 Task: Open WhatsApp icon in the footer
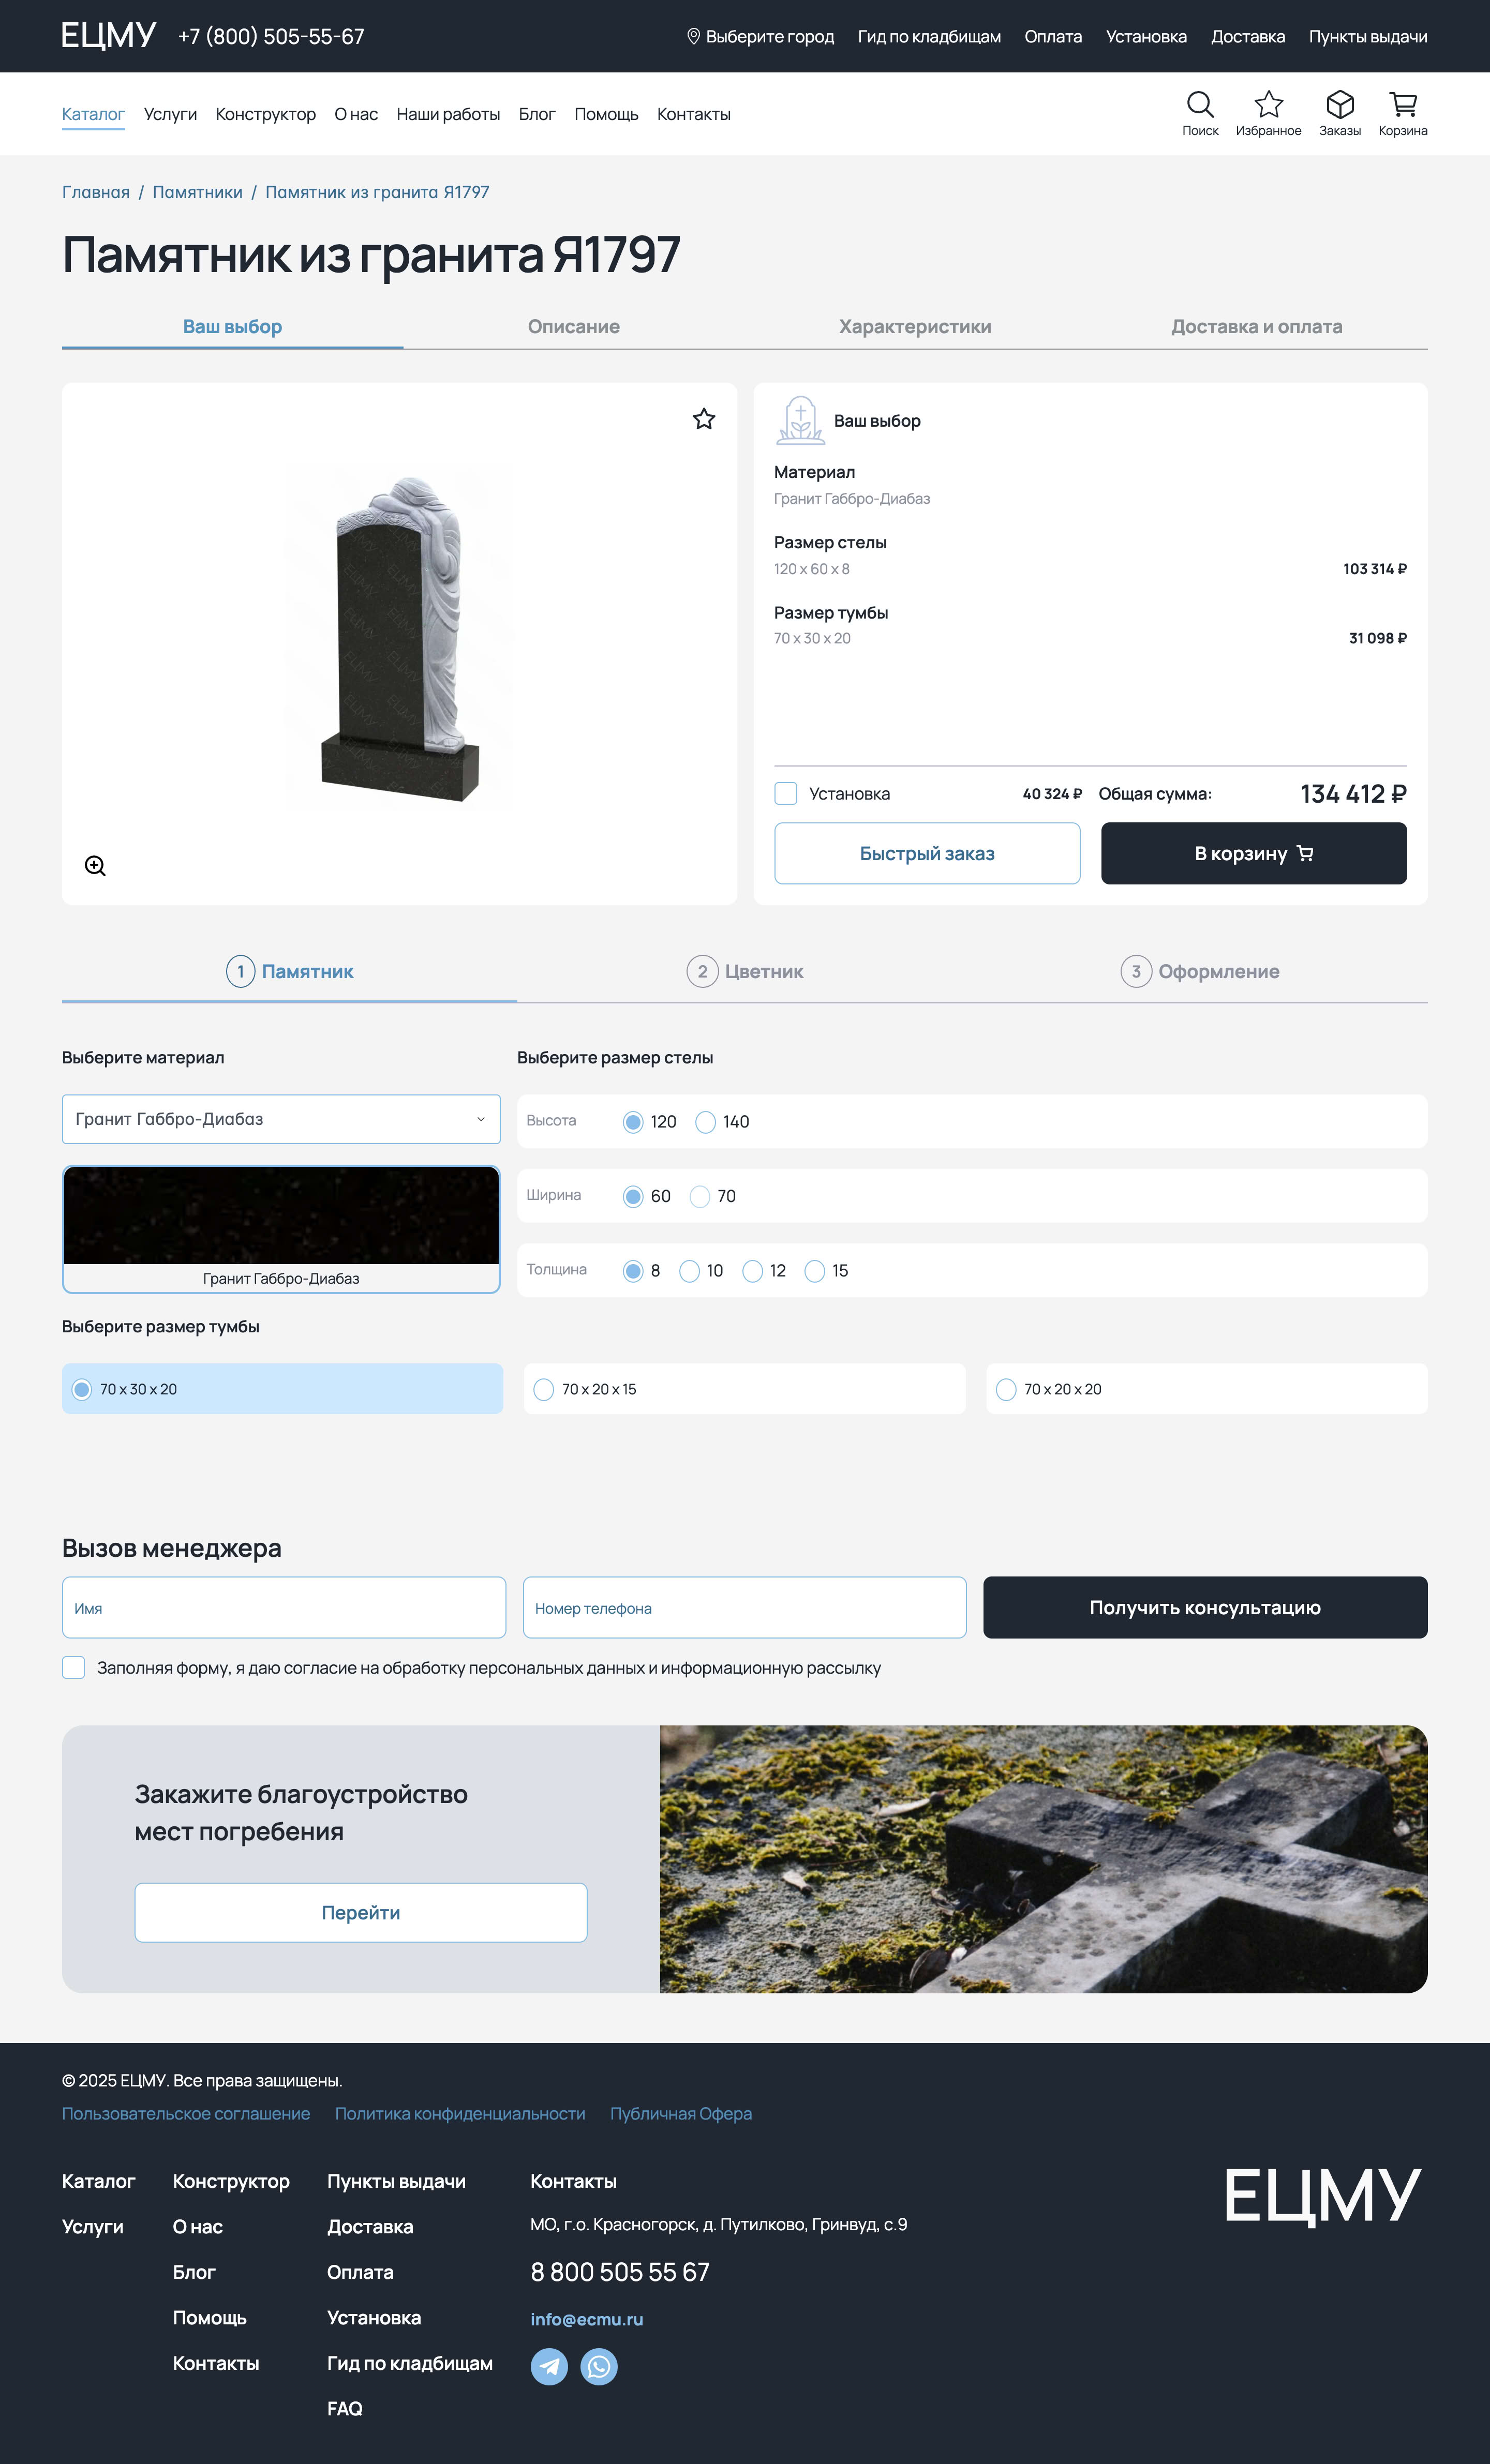pyautogui.click(x=599, y=2366)
